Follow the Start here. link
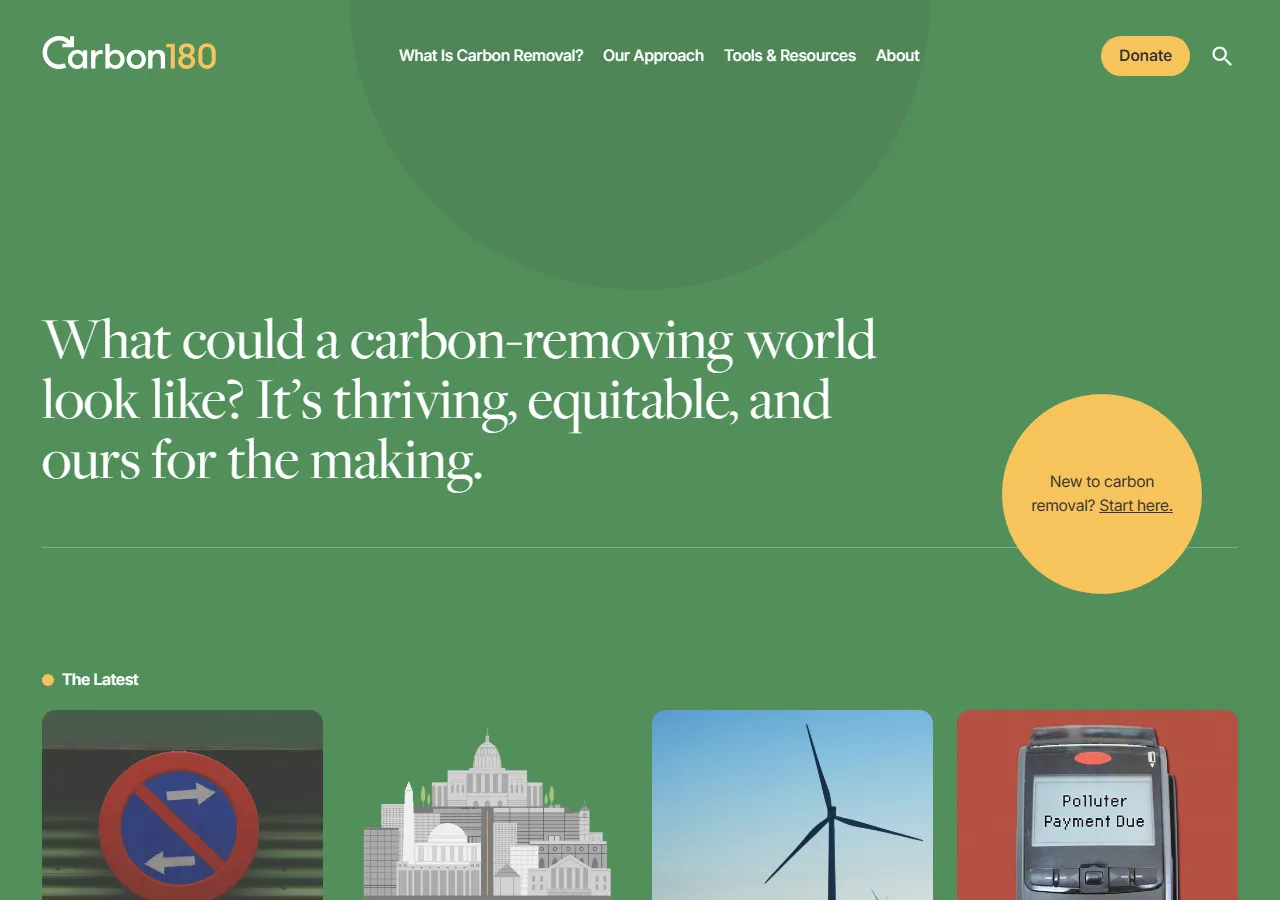 [x=1135, y=506]
